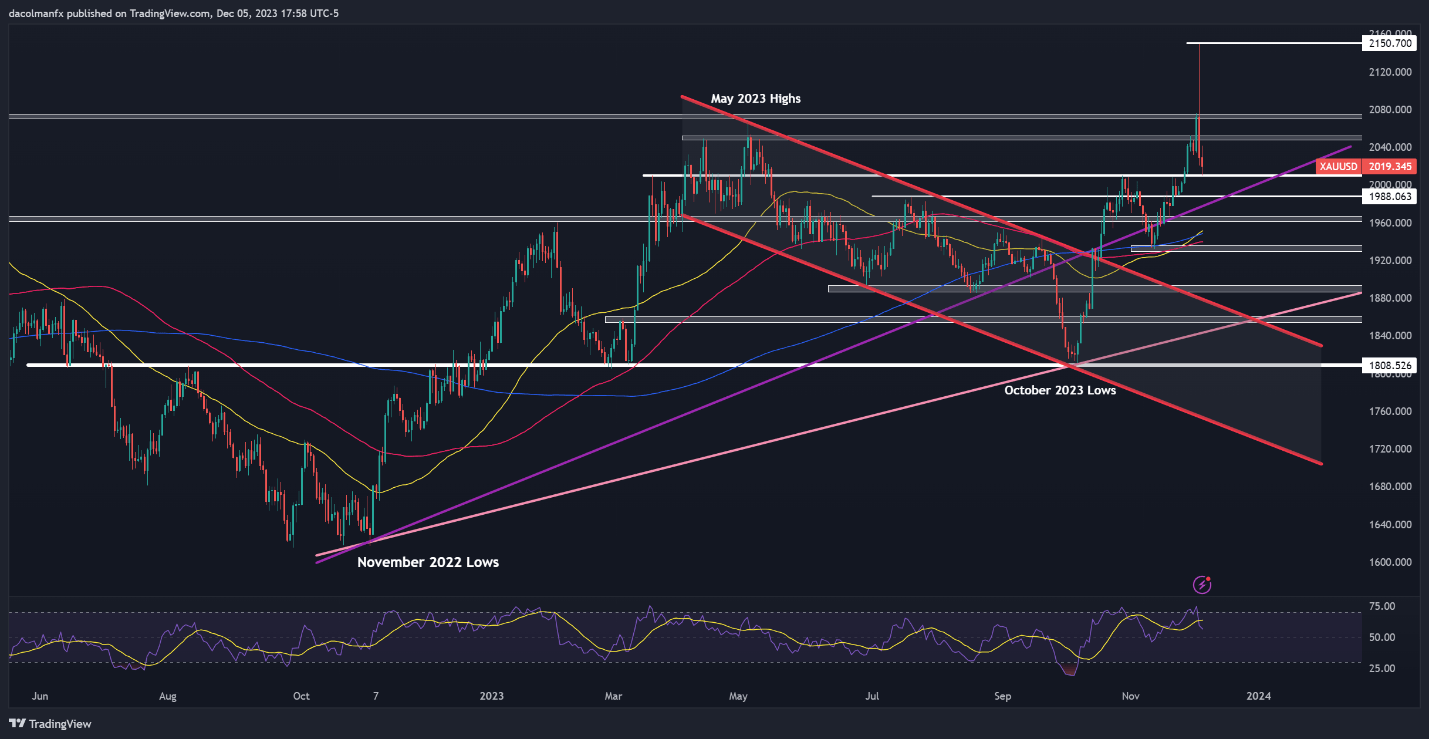Click the RSI 25.00 scale label
The image size is (1429, 739).
(1383, 668)
